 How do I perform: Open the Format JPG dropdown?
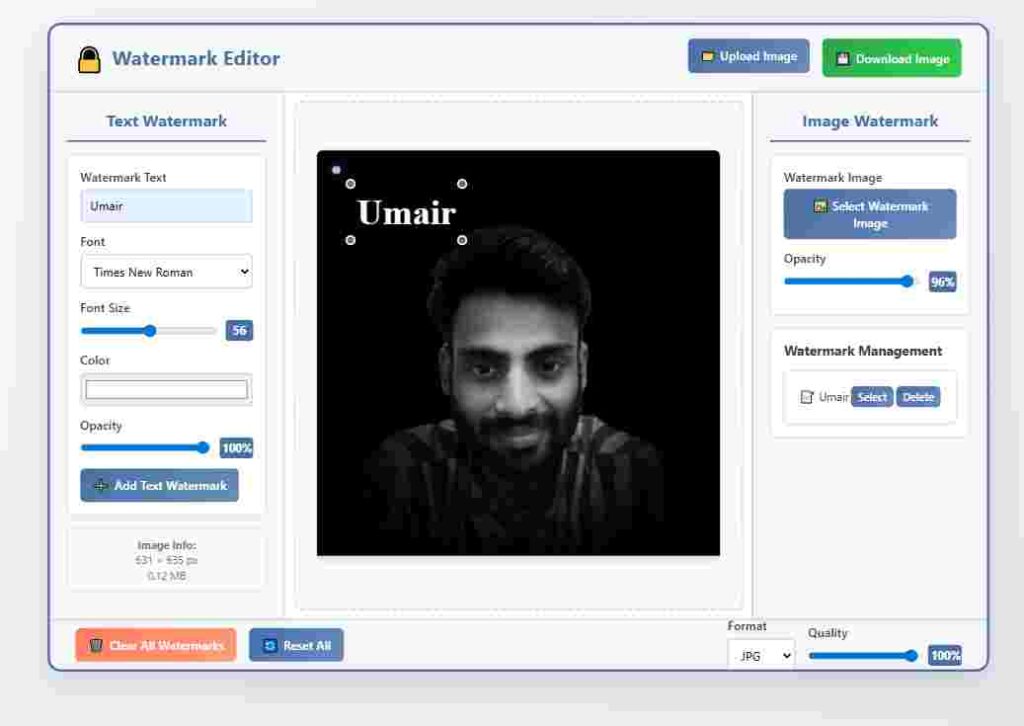coord(760,656)
